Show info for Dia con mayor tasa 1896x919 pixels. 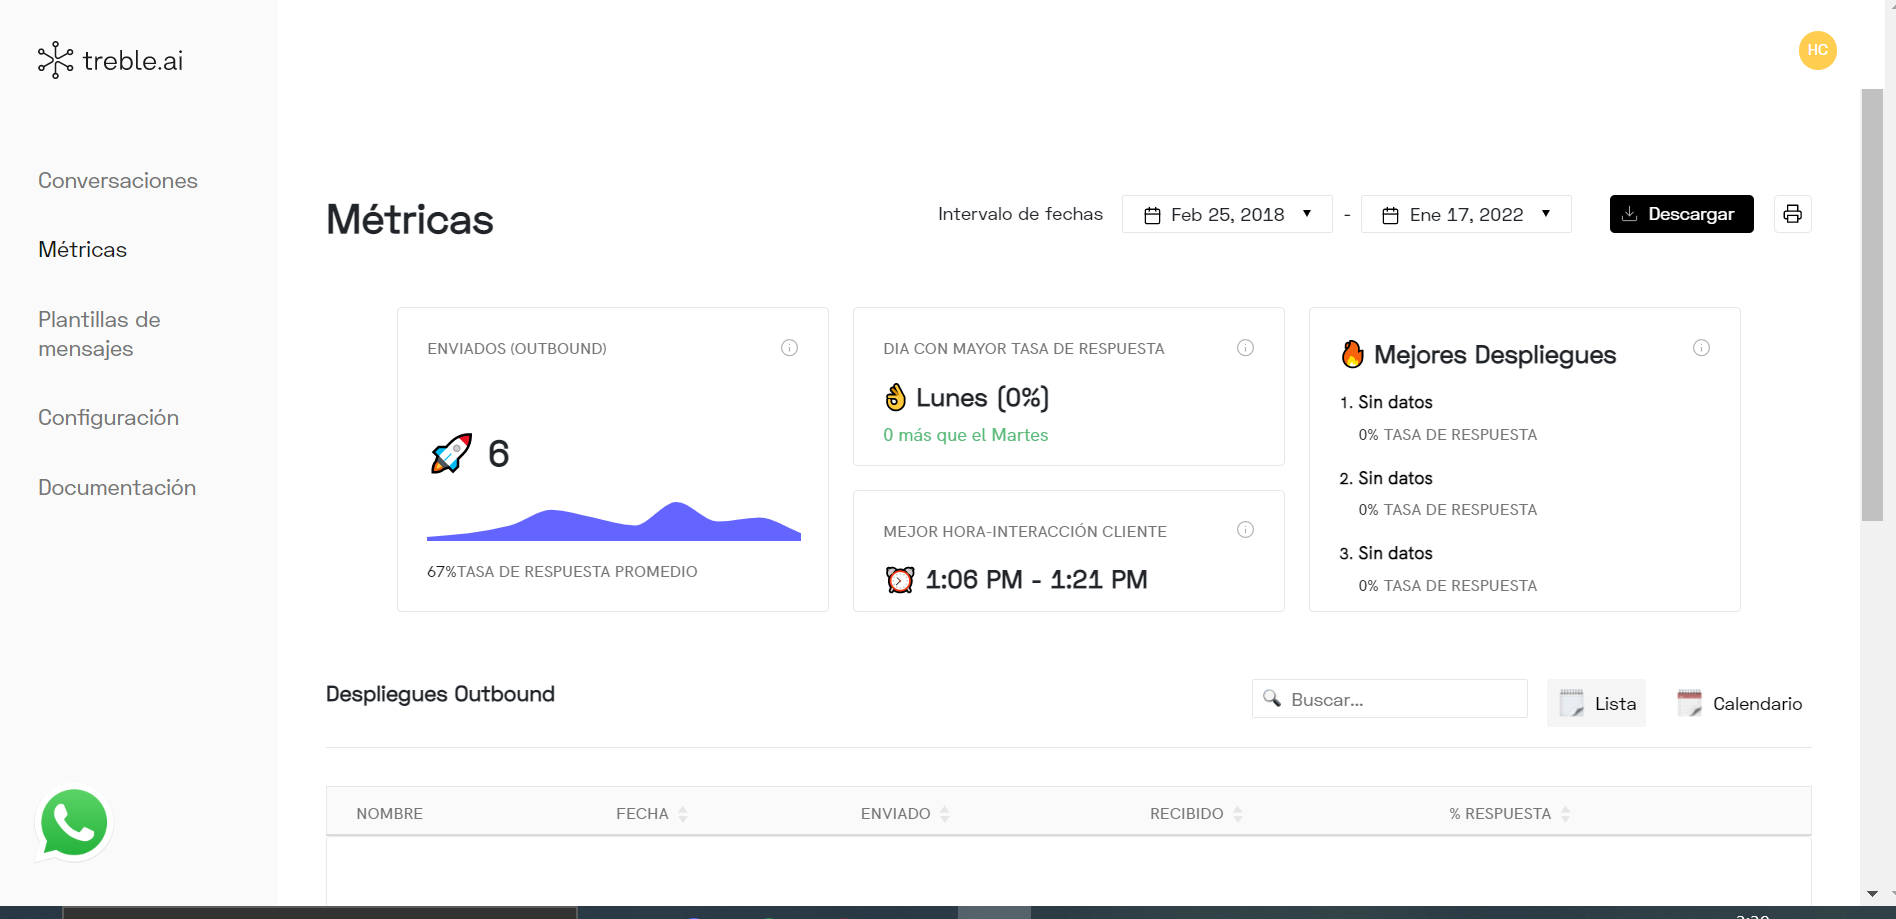tap(1245, 348)
